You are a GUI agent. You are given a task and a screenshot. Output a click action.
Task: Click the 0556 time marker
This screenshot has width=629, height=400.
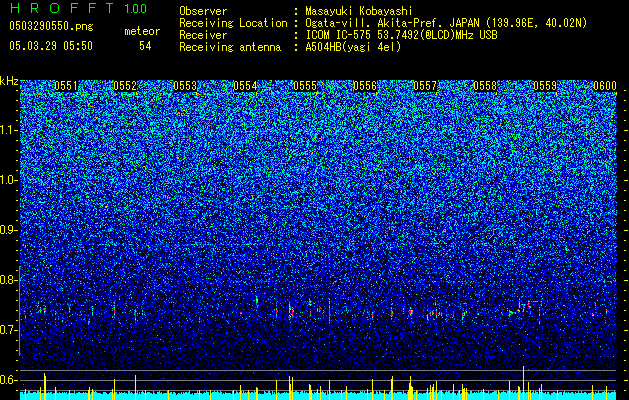[365, 86]
